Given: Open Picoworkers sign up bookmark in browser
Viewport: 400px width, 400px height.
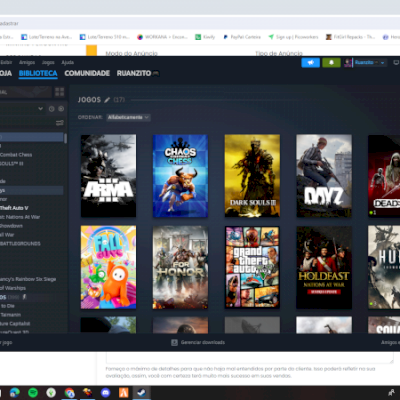Looking at the screenshot, I should (293, 37).
